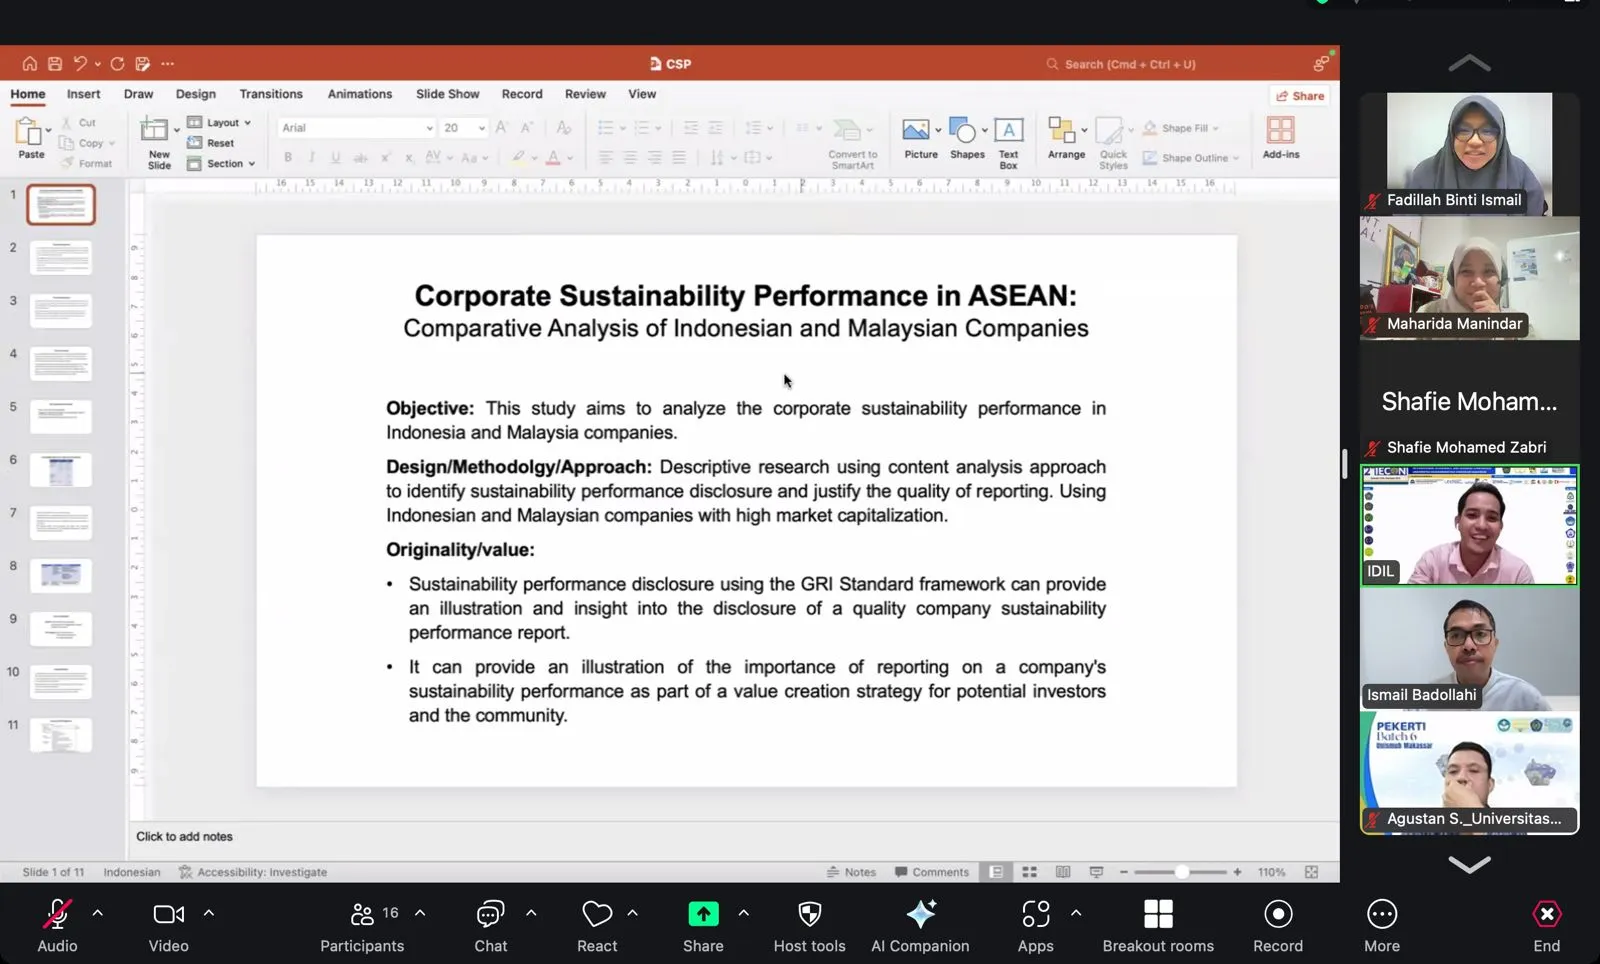Adjust the zoom level slider
This screenshot has width=1600, height=964.
1181,872
